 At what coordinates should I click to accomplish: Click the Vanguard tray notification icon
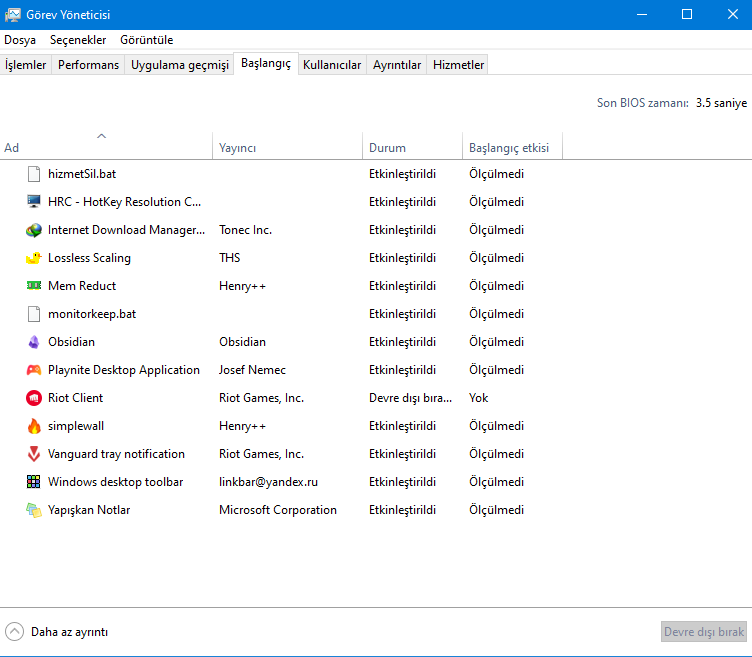click(x=34, y=454)
